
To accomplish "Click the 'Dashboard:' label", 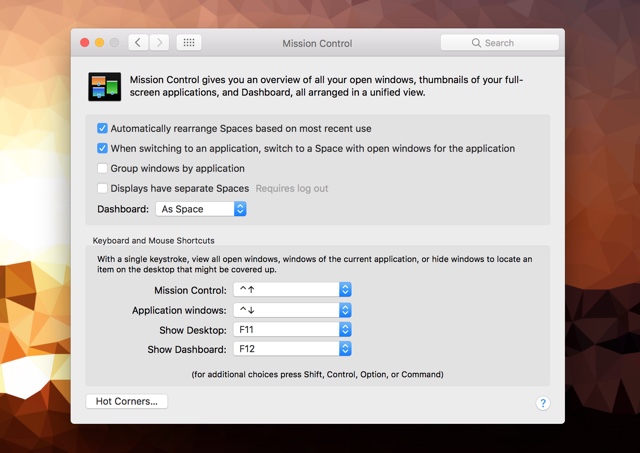I will coord(123,209).
